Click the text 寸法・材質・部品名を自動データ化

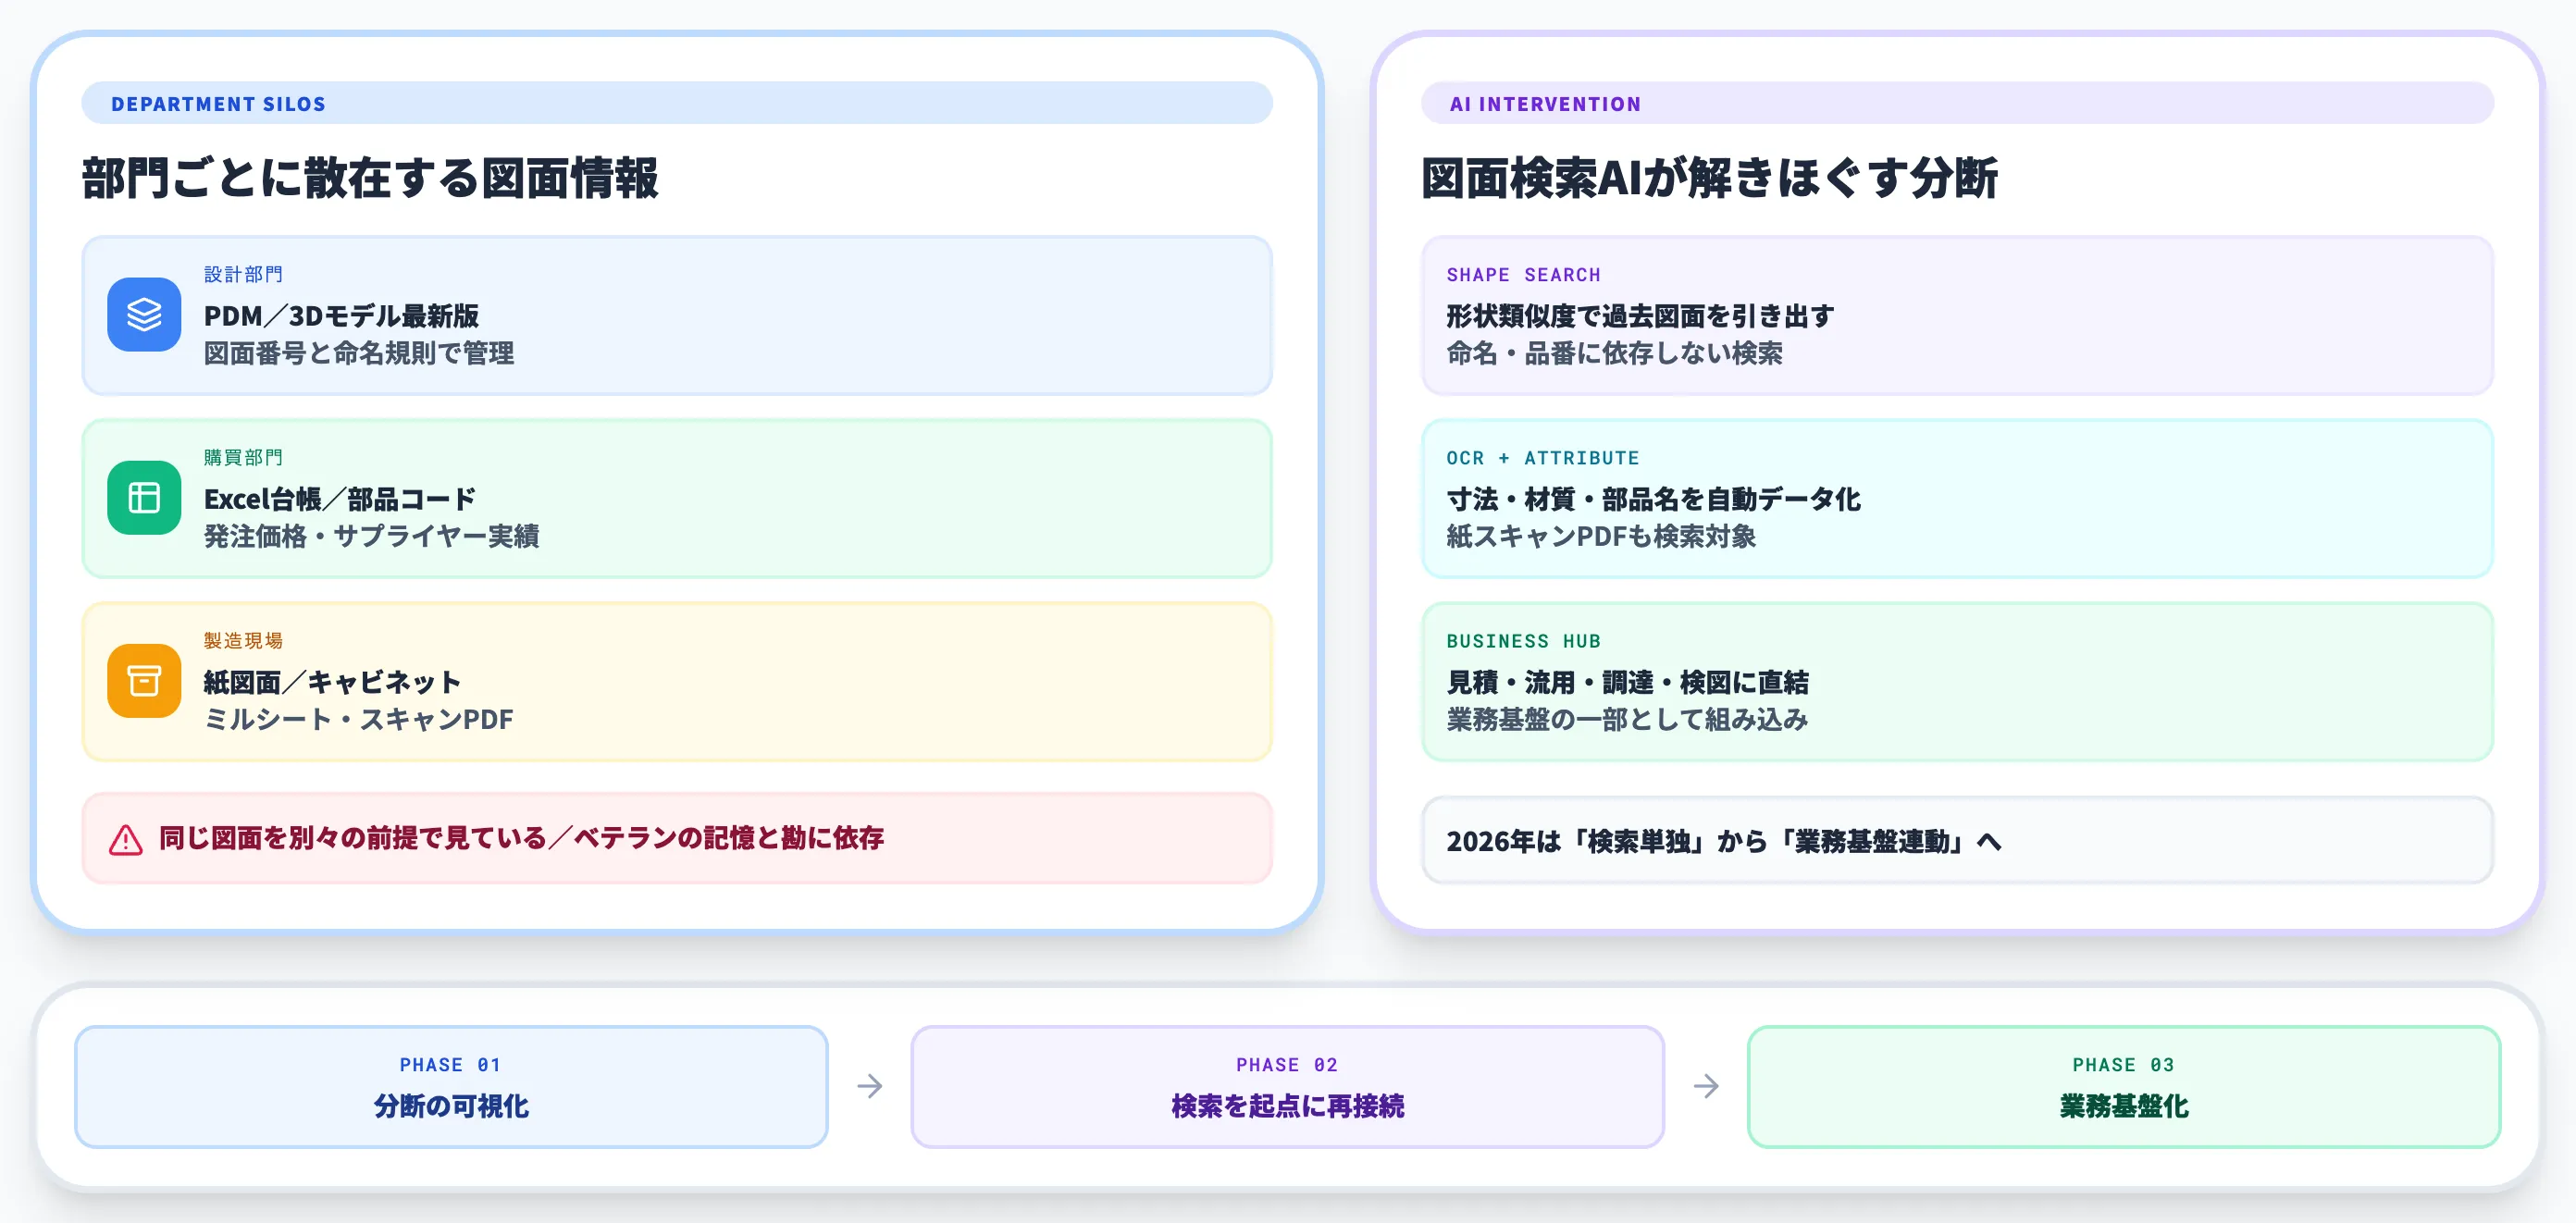(1653, 499)
